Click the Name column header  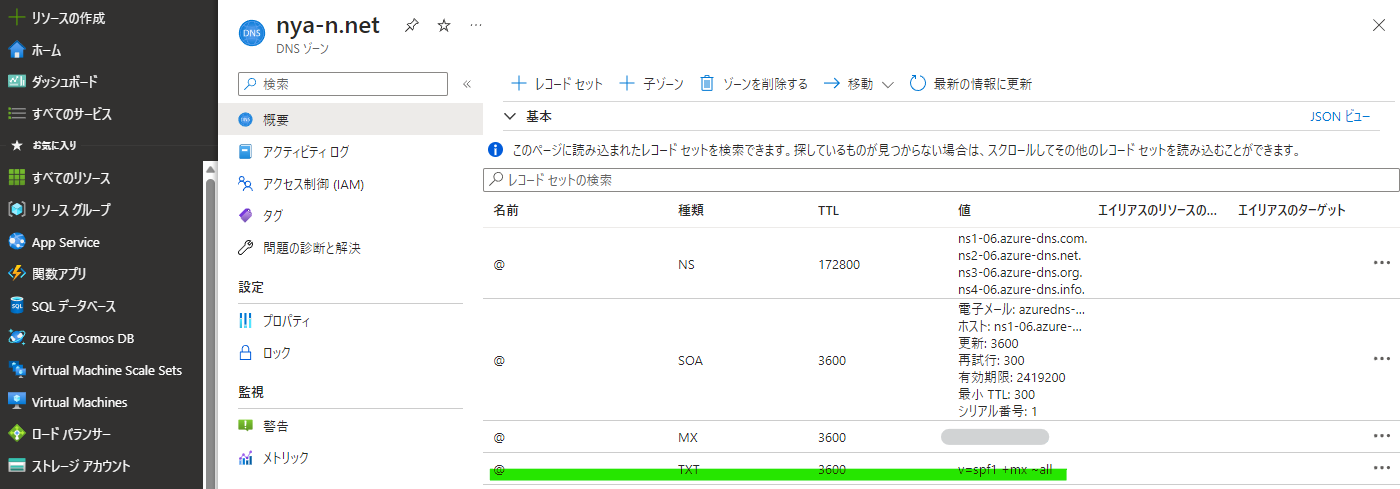[505, 210]
